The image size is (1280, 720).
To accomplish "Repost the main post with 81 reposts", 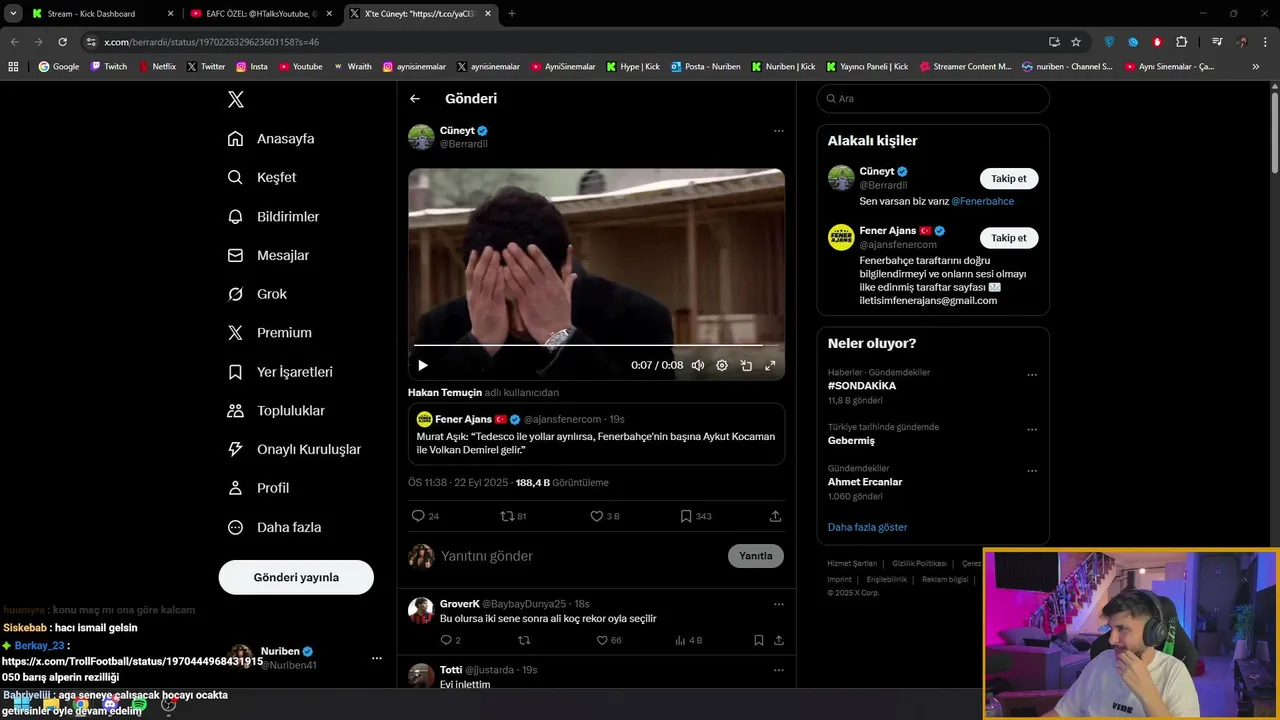I will 513,516.
